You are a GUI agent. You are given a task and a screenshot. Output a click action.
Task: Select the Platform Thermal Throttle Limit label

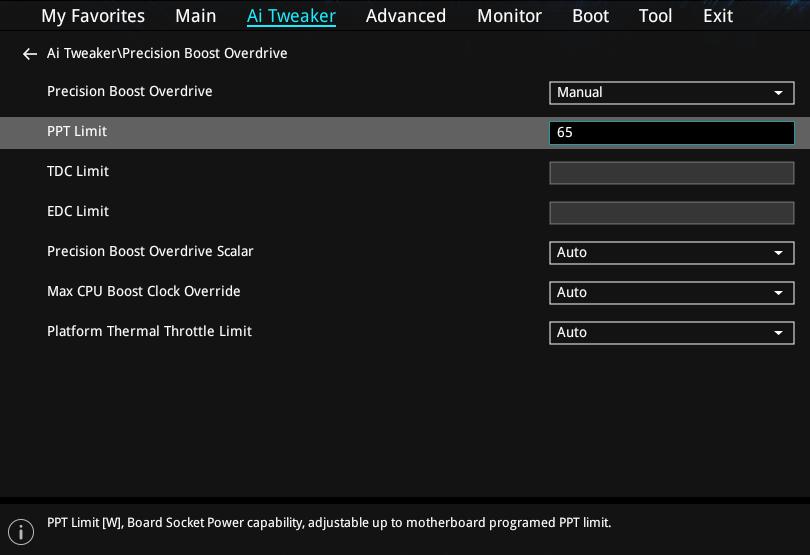point(149,331)
